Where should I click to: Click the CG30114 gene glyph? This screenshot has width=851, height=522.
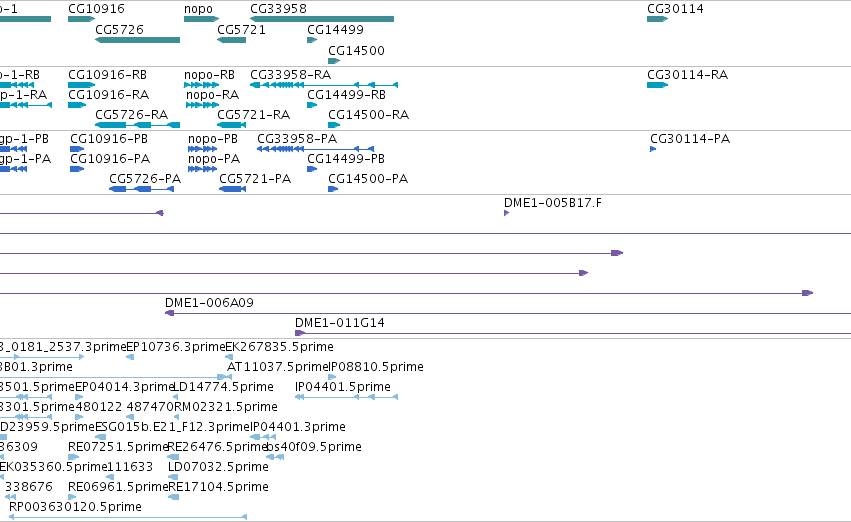(x=657, y=19)
